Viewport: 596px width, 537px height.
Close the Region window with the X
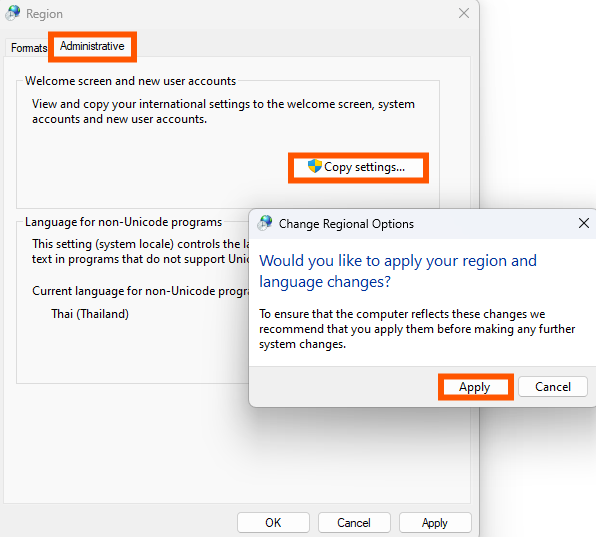point(464,13)
